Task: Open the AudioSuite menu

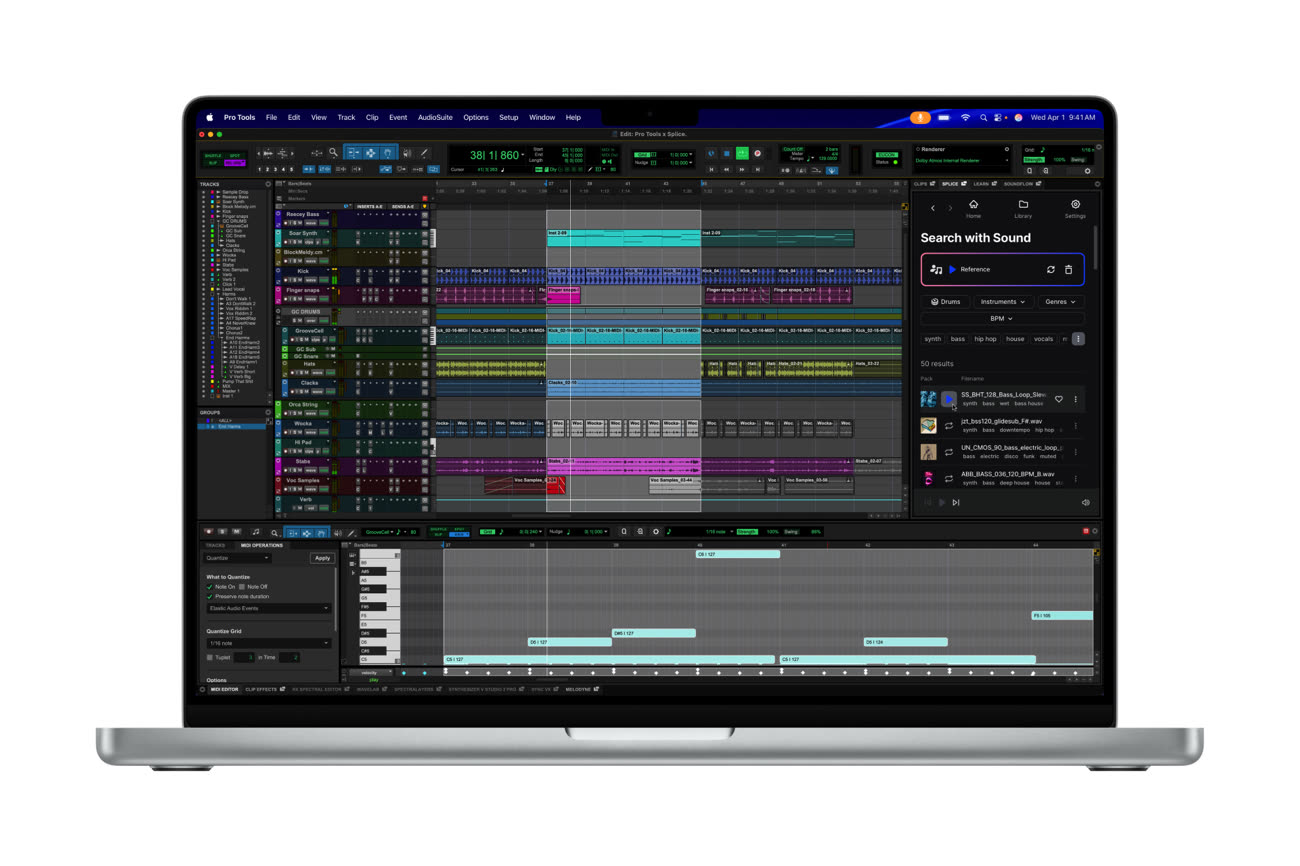Action: 435,117
